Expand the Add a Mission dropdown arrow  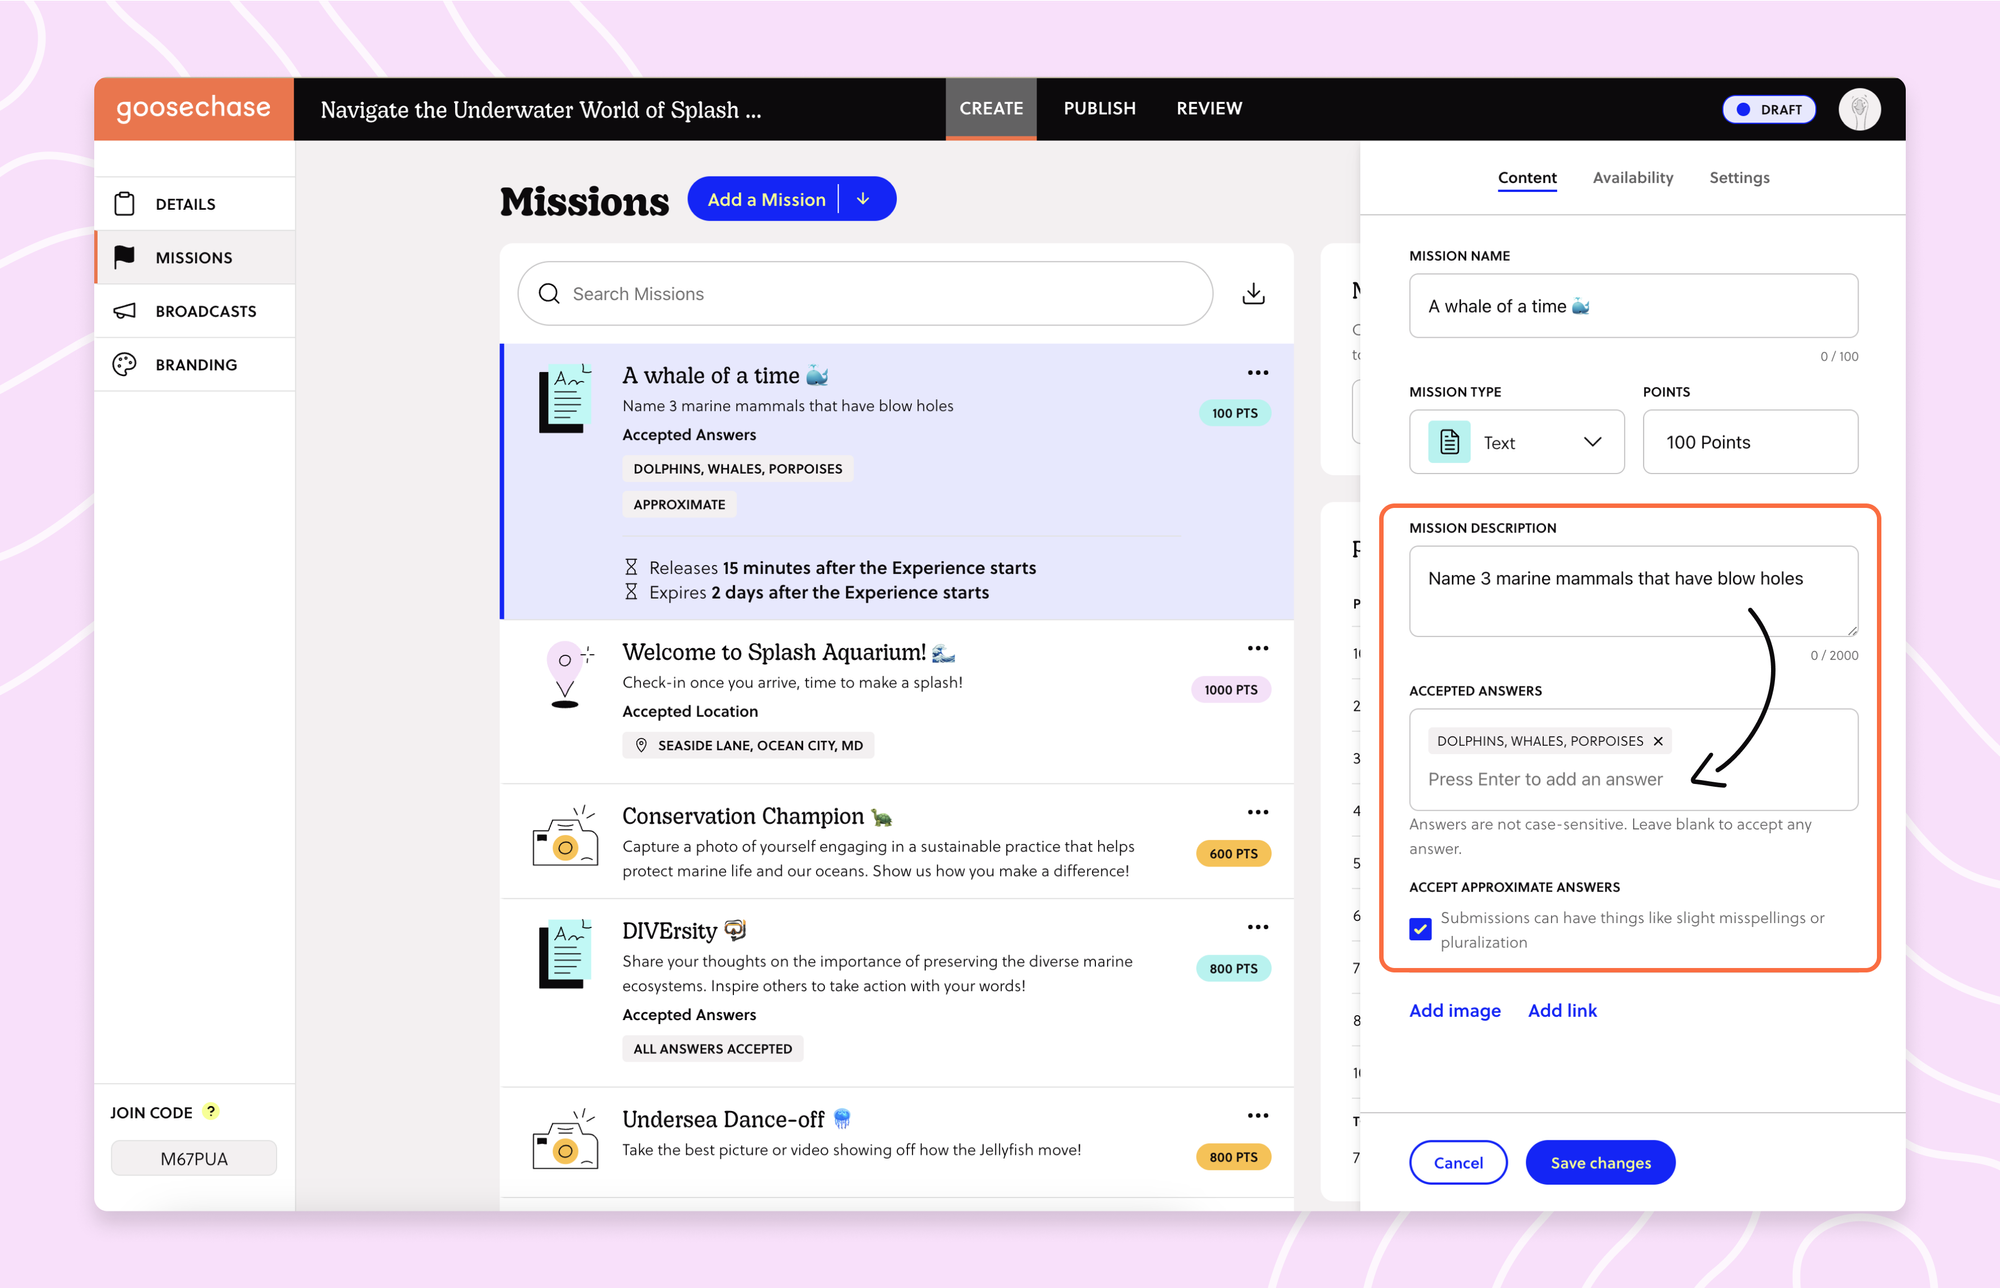coord(863,198)
